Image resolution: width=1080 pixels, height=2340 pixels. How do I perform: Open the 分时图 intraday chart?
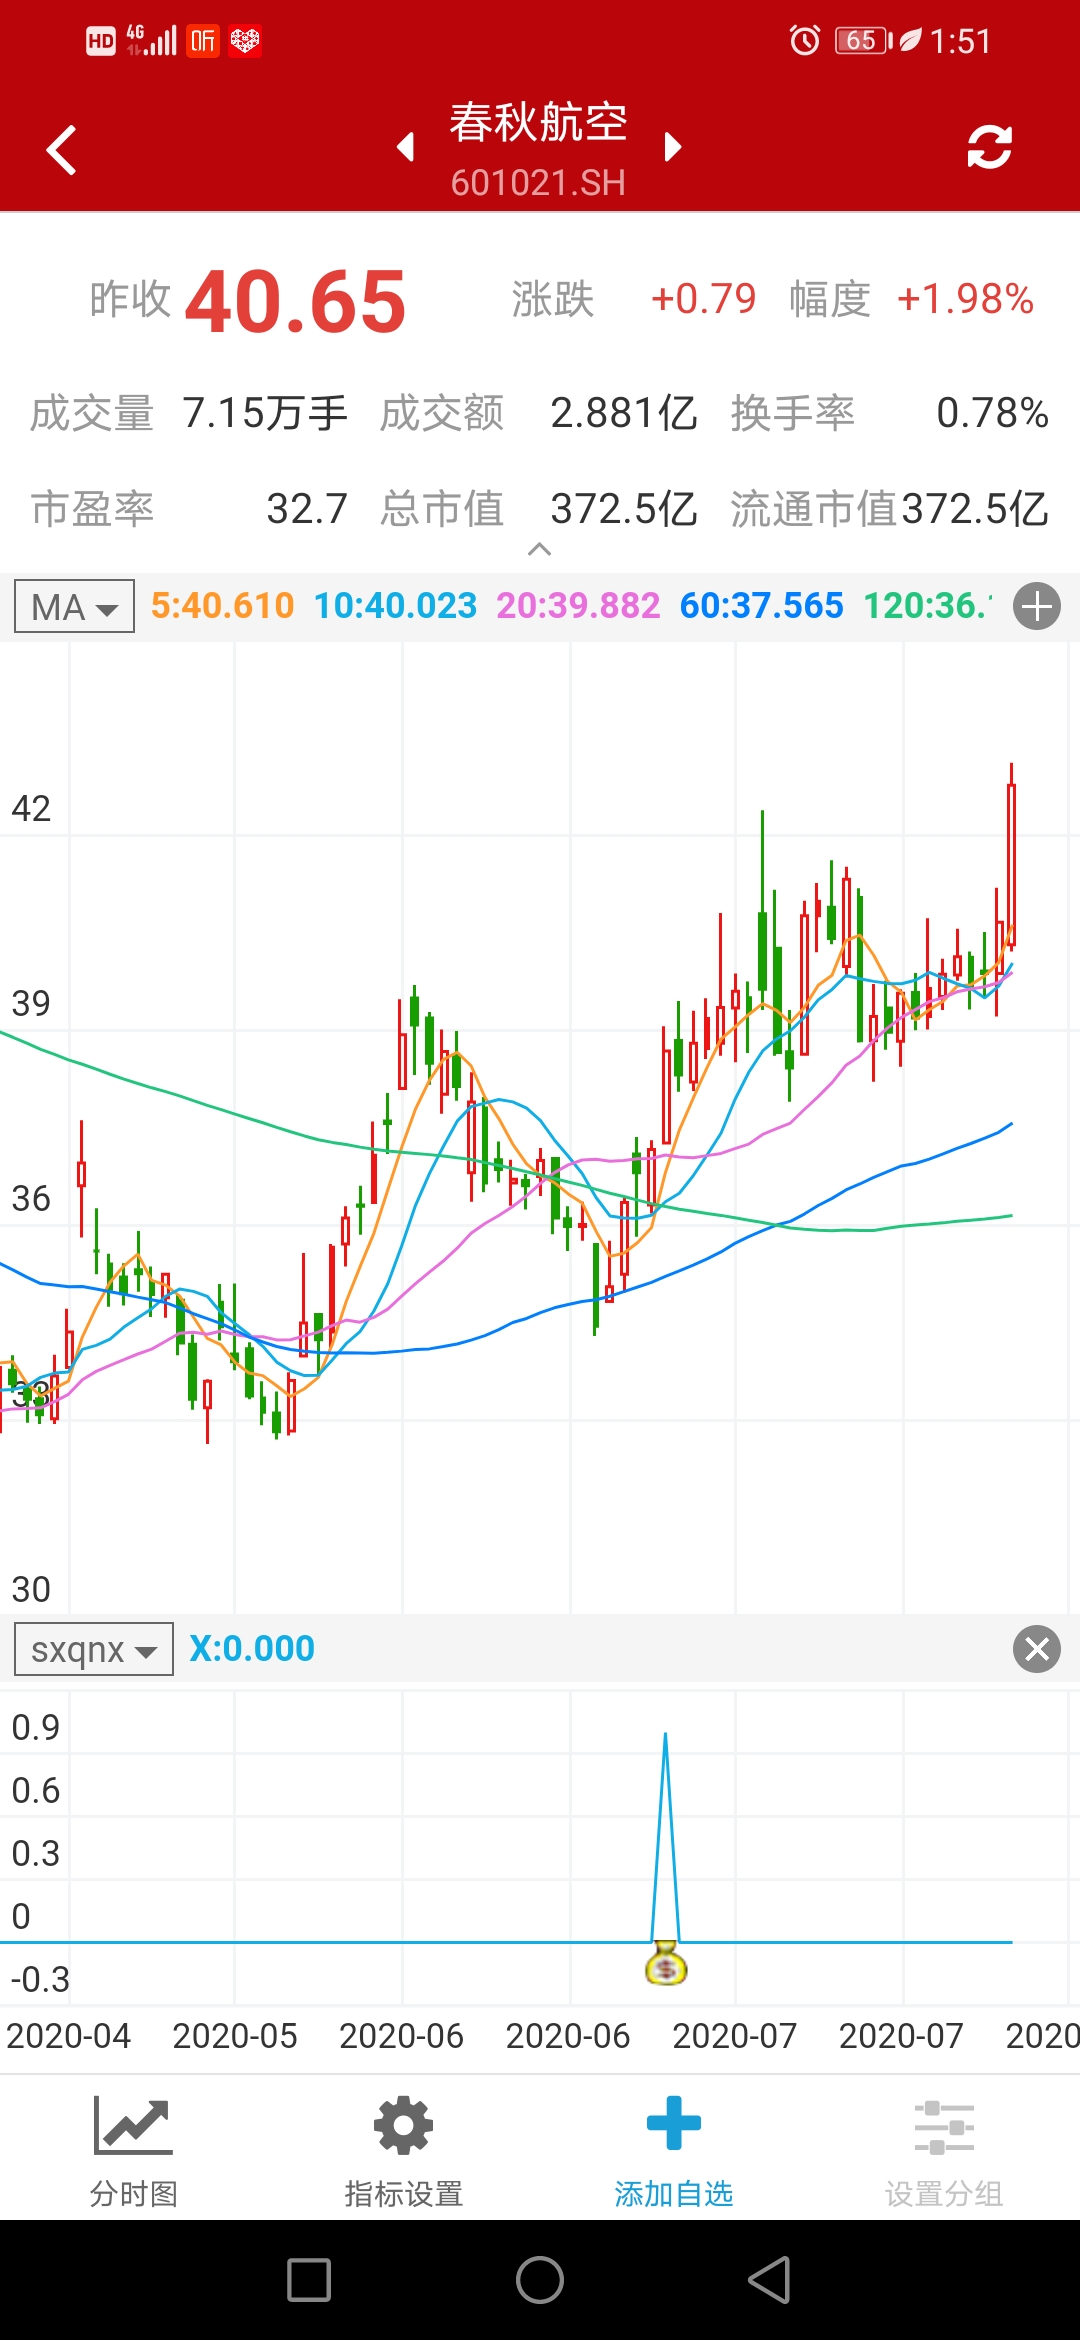(133, 2150)
